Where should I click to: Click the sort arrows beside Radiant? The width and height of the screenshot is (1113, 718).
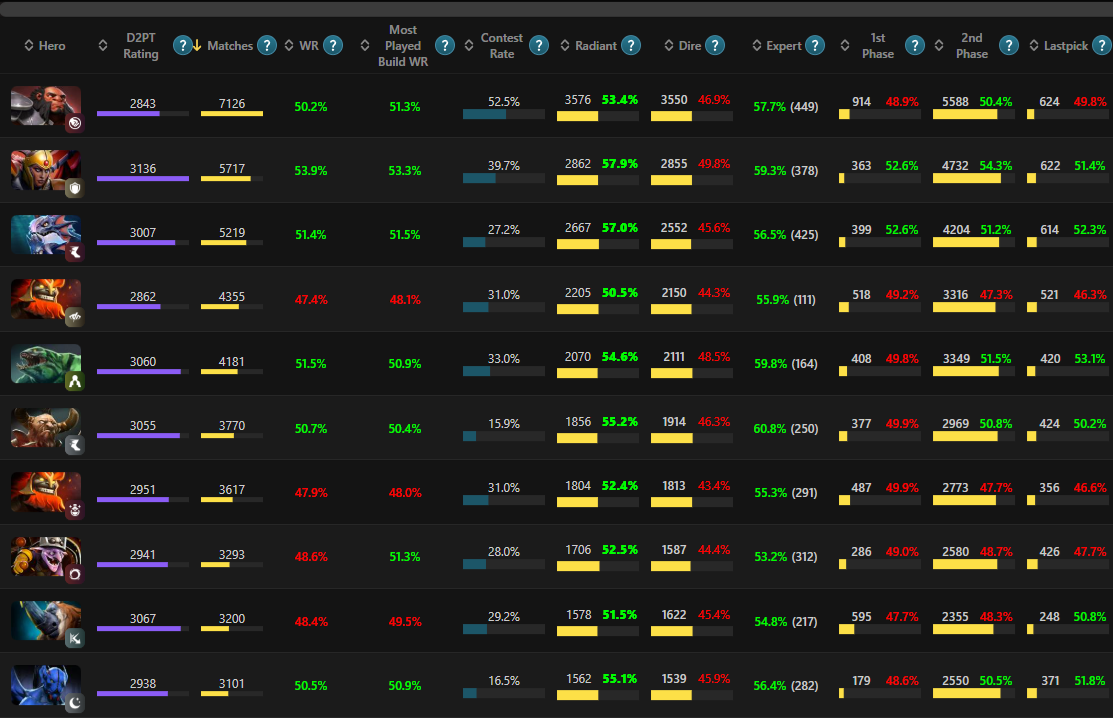click(565, 45)
